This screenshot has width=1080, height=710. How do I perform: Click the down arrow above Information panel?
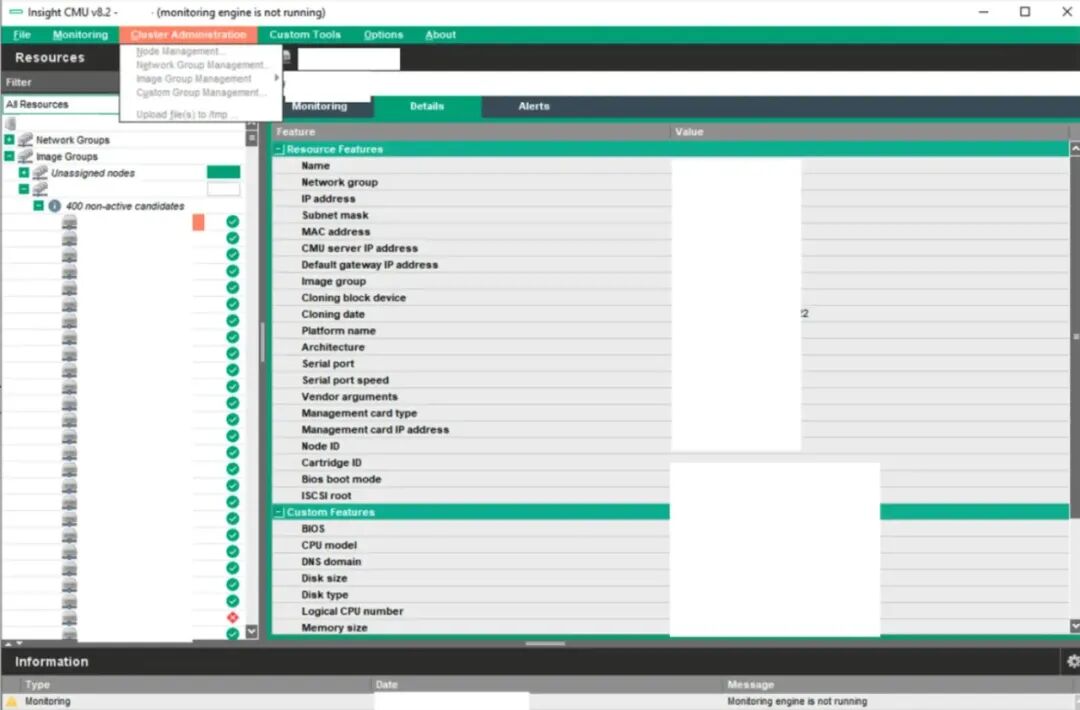[x=19, y=643]
